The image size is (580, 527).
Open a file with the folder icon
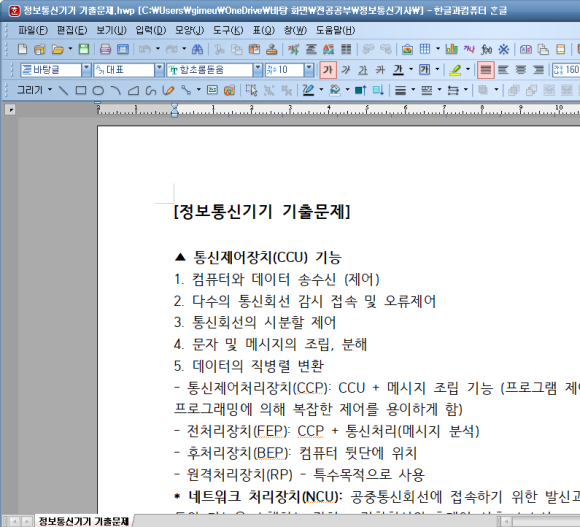tap(57, 49)
